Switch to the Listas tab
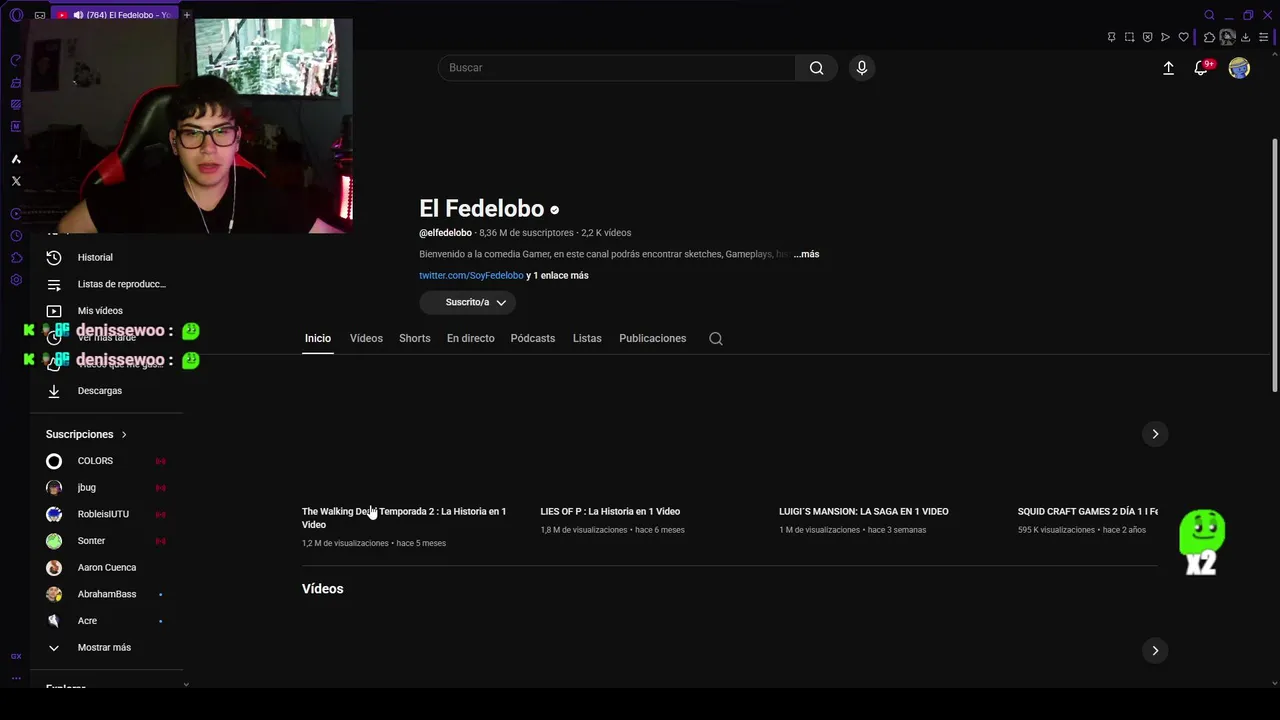 click(587, 339)
